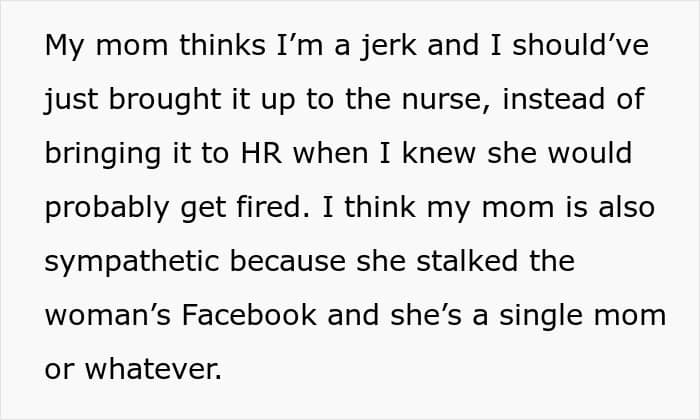Click the word "Facebook" in the paragraph
Screen dimensions: 700x420
[x=249, y=315]
